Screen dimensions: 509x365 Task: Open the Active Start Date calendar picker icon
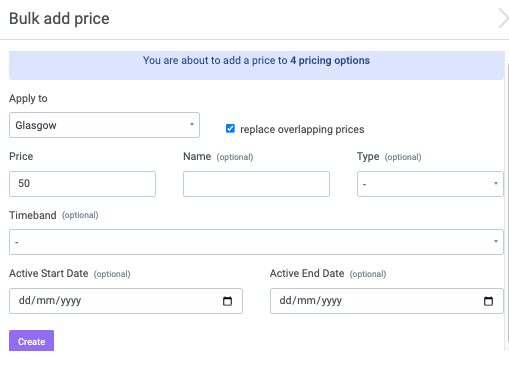point(227,301)
